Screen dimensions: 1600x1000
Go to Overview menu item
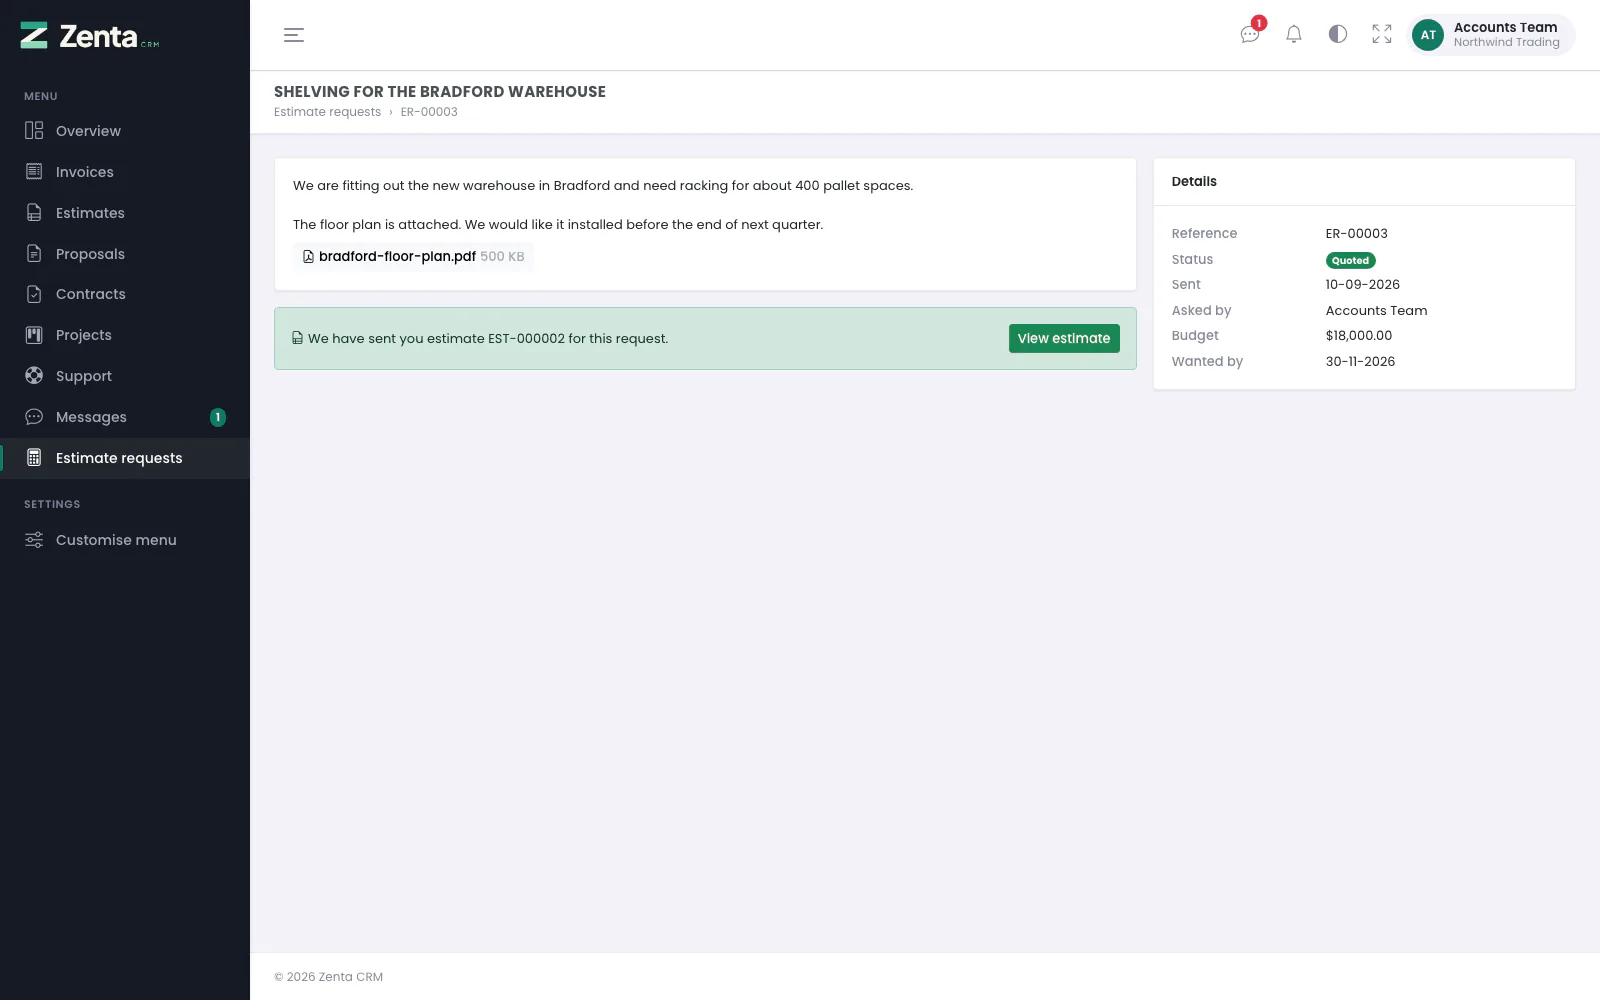[x=125, y=131]
